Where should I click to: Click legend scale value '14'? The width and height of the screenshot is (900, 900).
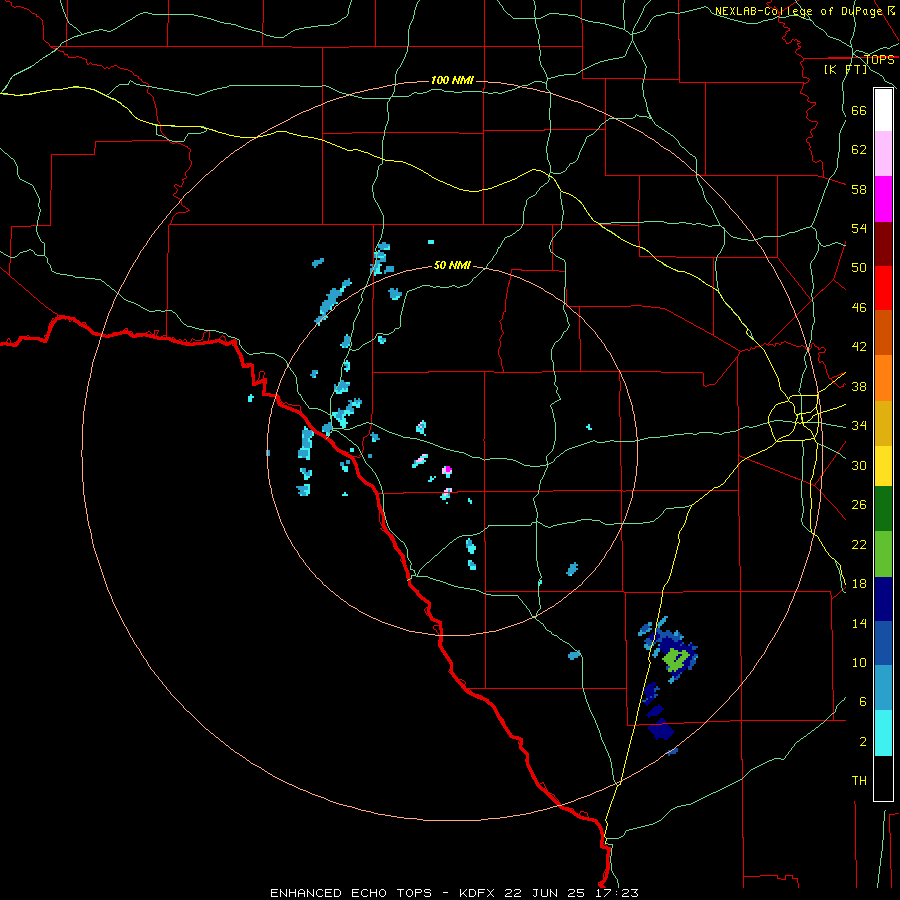pos(859,623)
